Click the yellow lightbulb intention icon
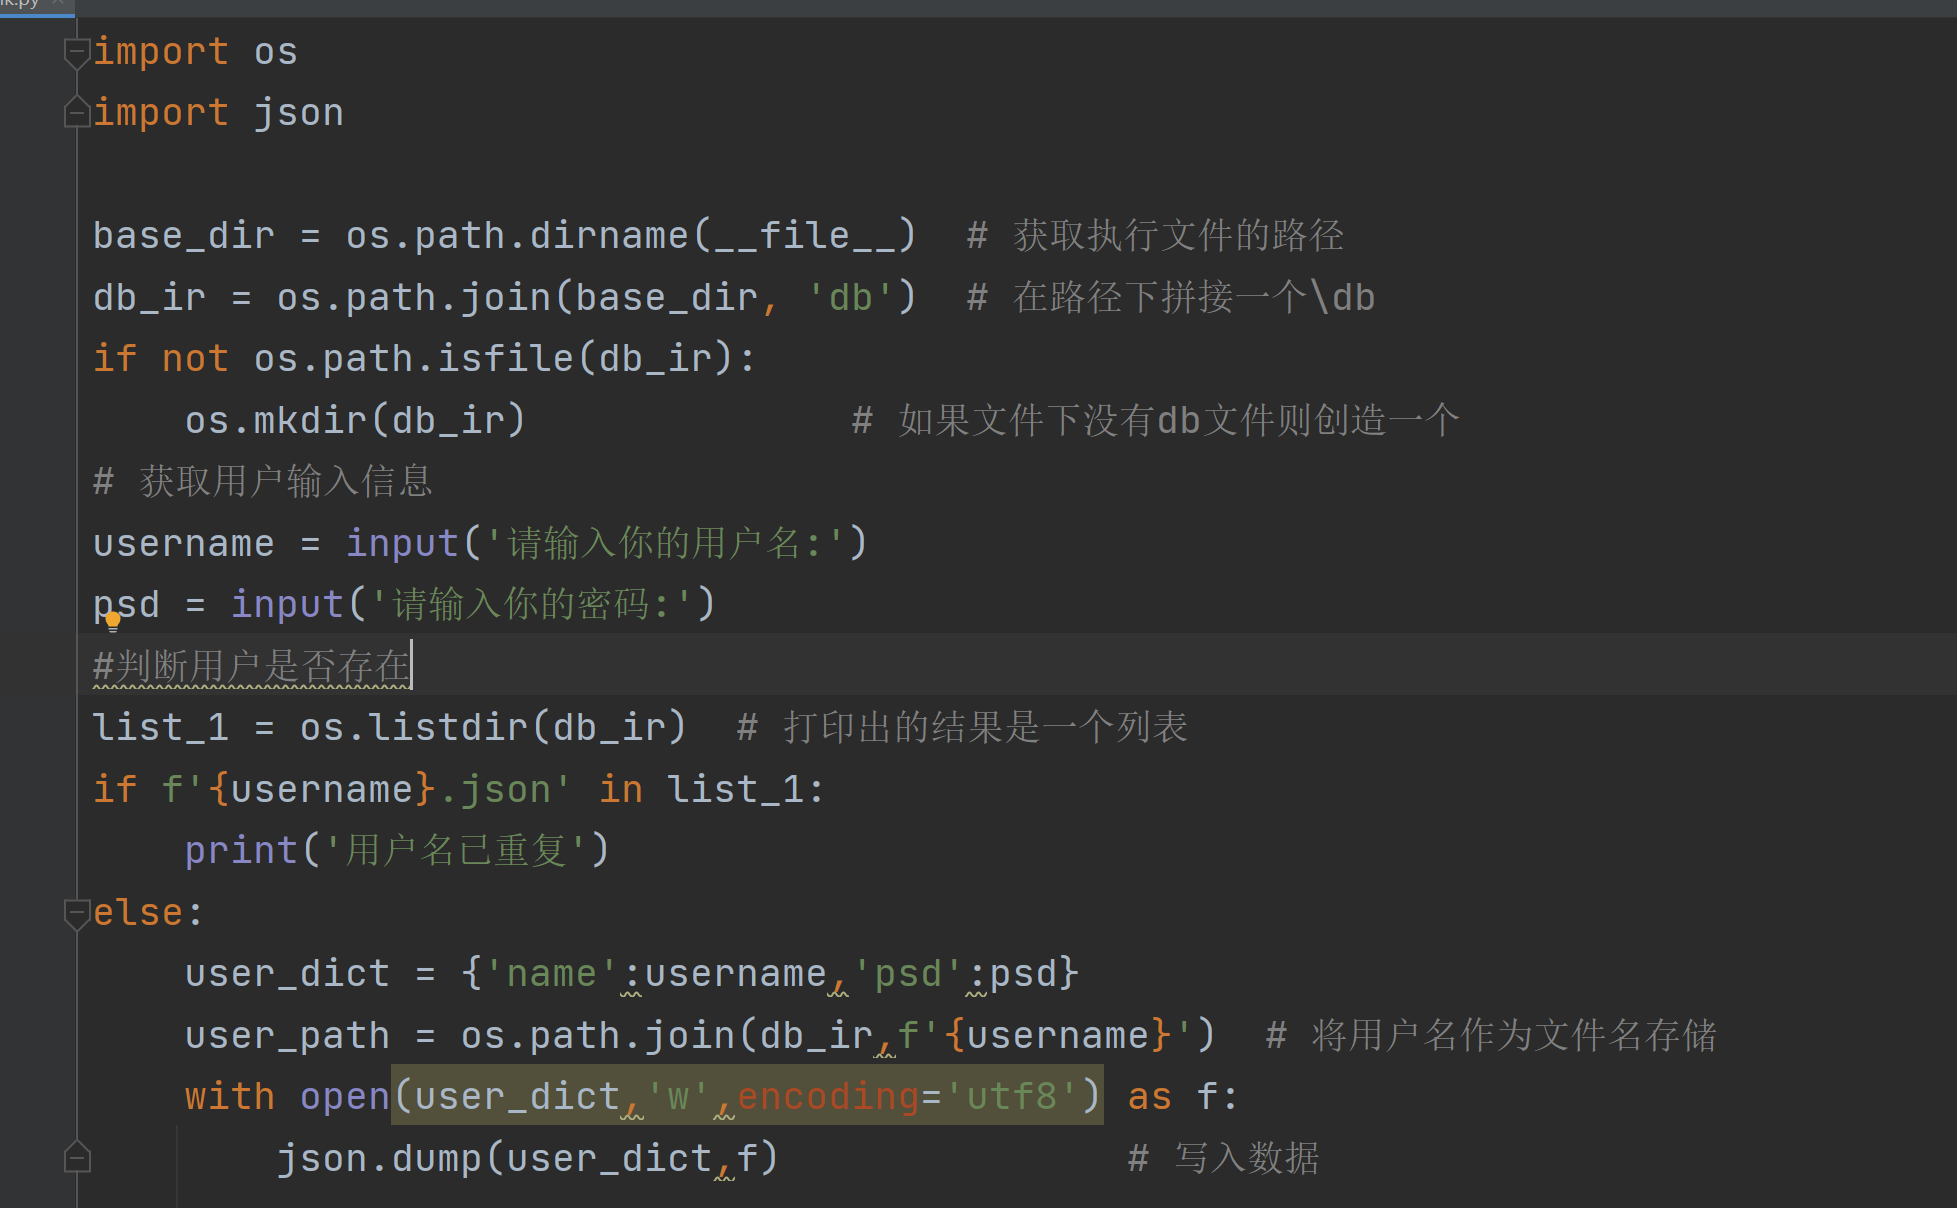 coord(113,621)
